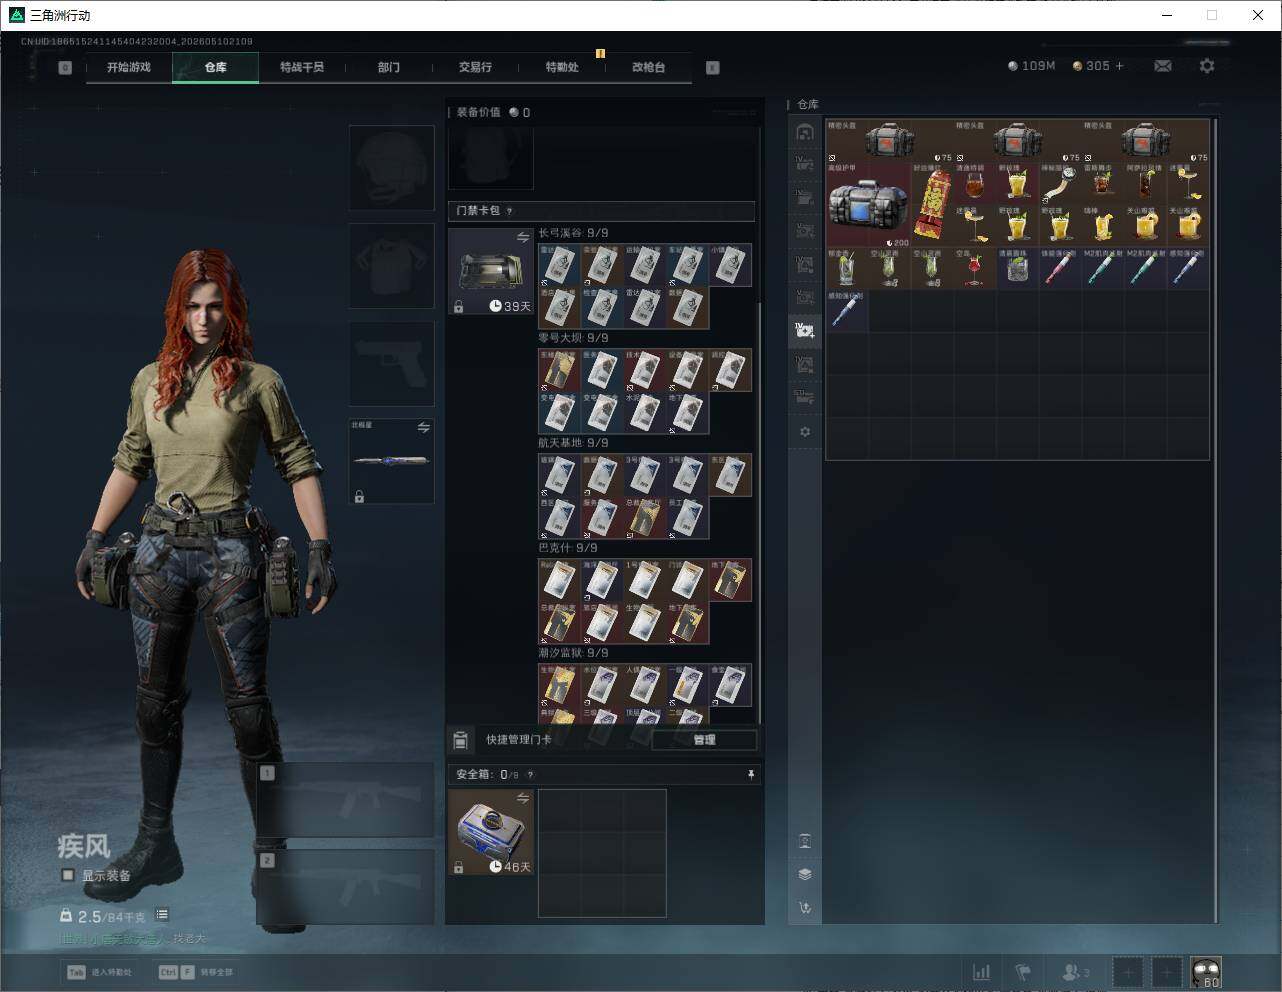Click the swap icon on the melee knife slot
The width and height of the screenshot is (1282, 992).
(x=423, y=427)
